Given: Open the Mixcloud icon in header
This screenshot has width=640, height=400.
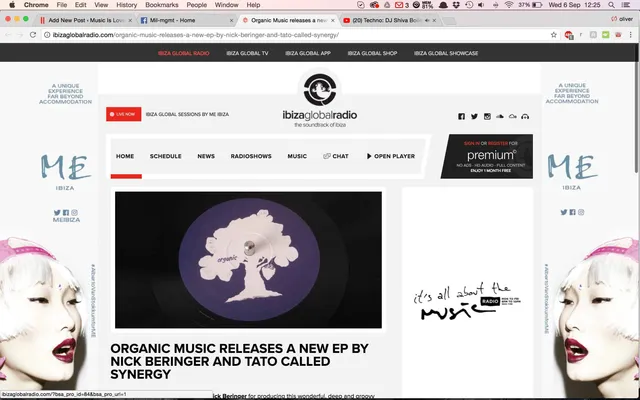Looking at the screenshot, I should tap(513, 116).
